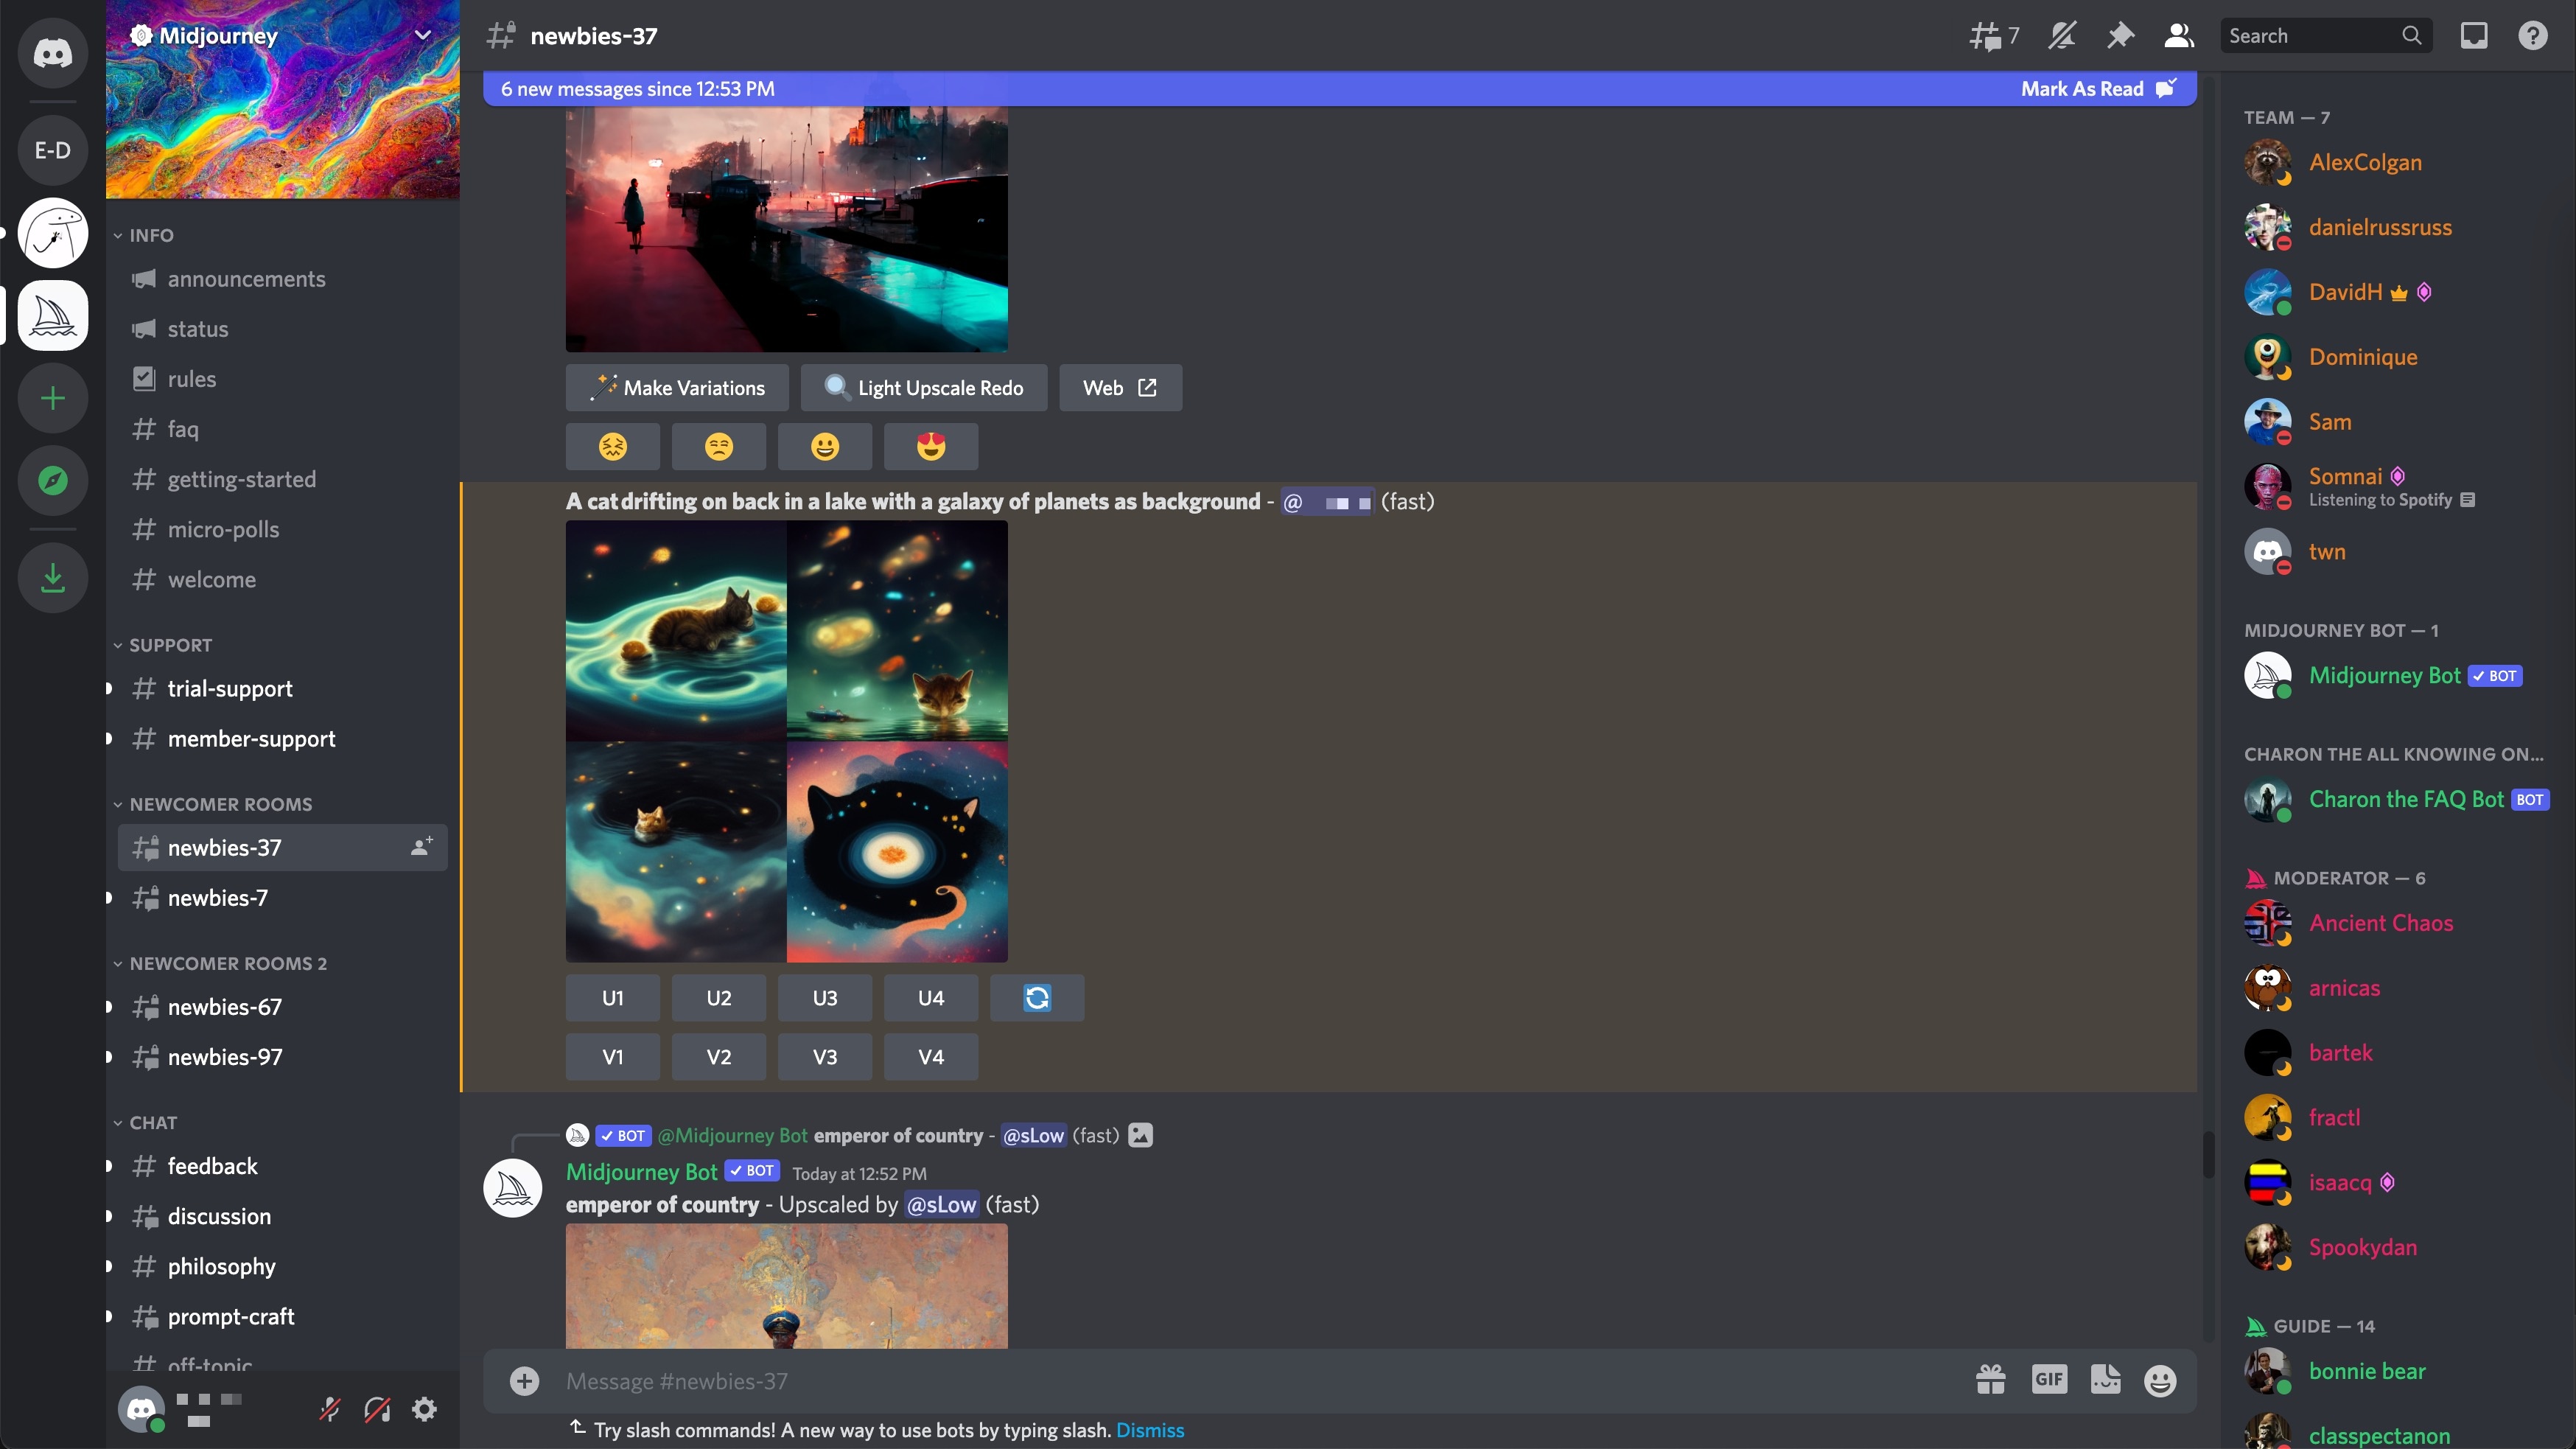Collapse the SUPPORT channel category
Viewport: 2576px width, 1449px height.
click(x=170, y=645)
